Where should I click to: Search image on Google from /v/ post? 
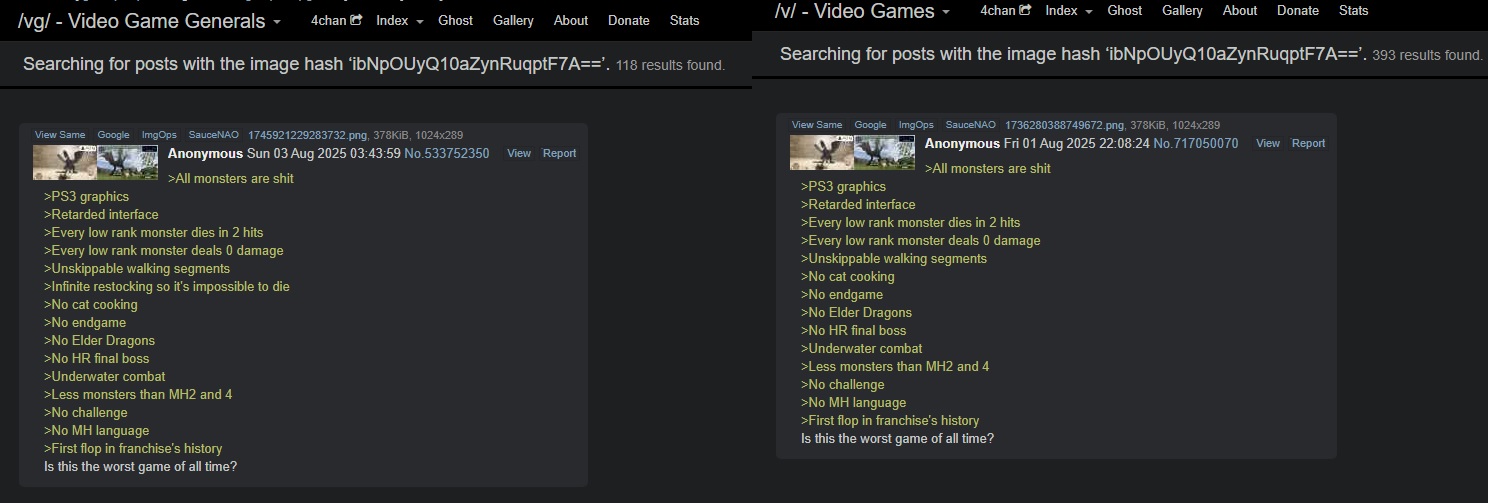(x=870, y=125)
